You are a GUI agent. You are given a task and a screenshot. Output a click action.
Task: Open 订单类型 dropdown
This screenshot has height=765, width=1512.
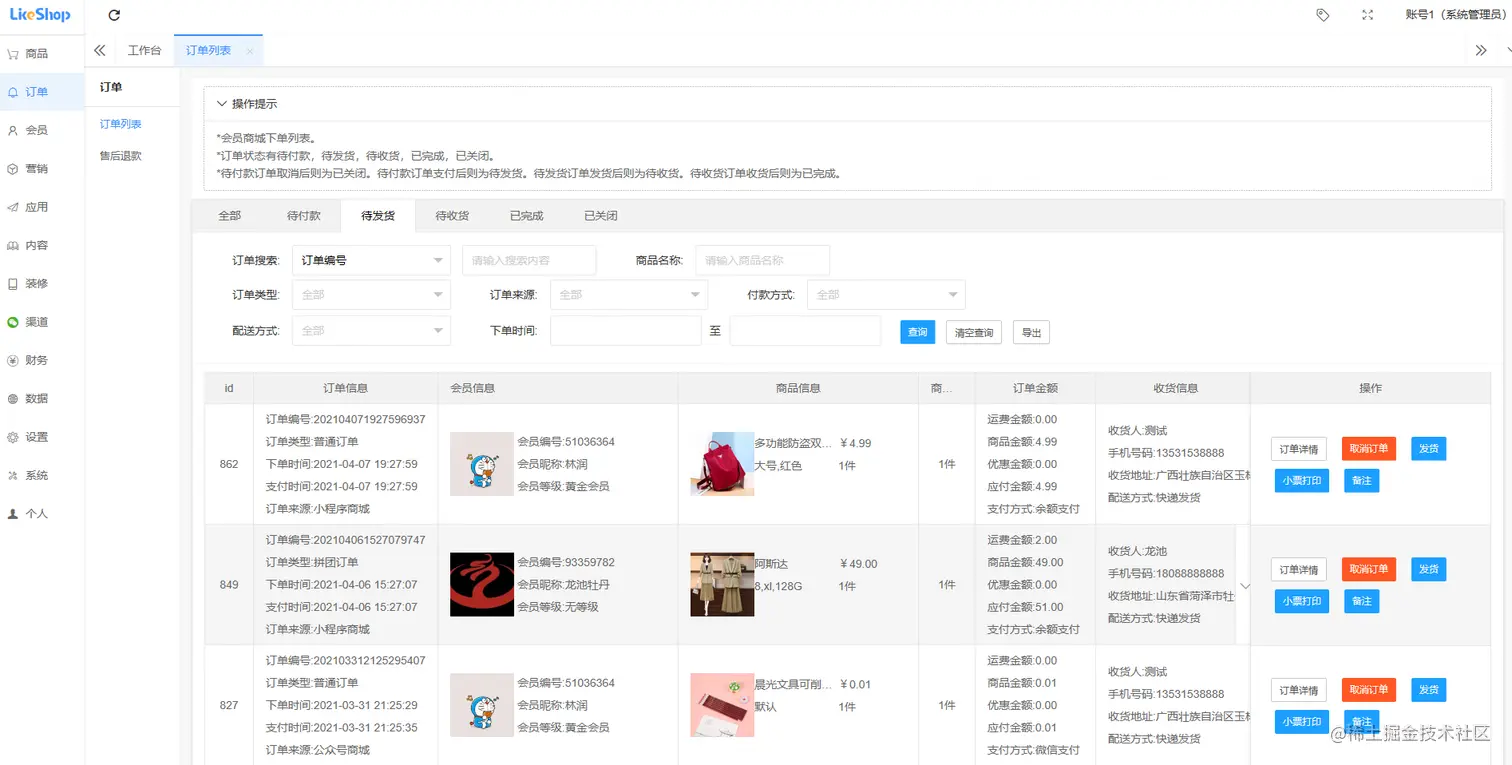[x=370, y=295]
